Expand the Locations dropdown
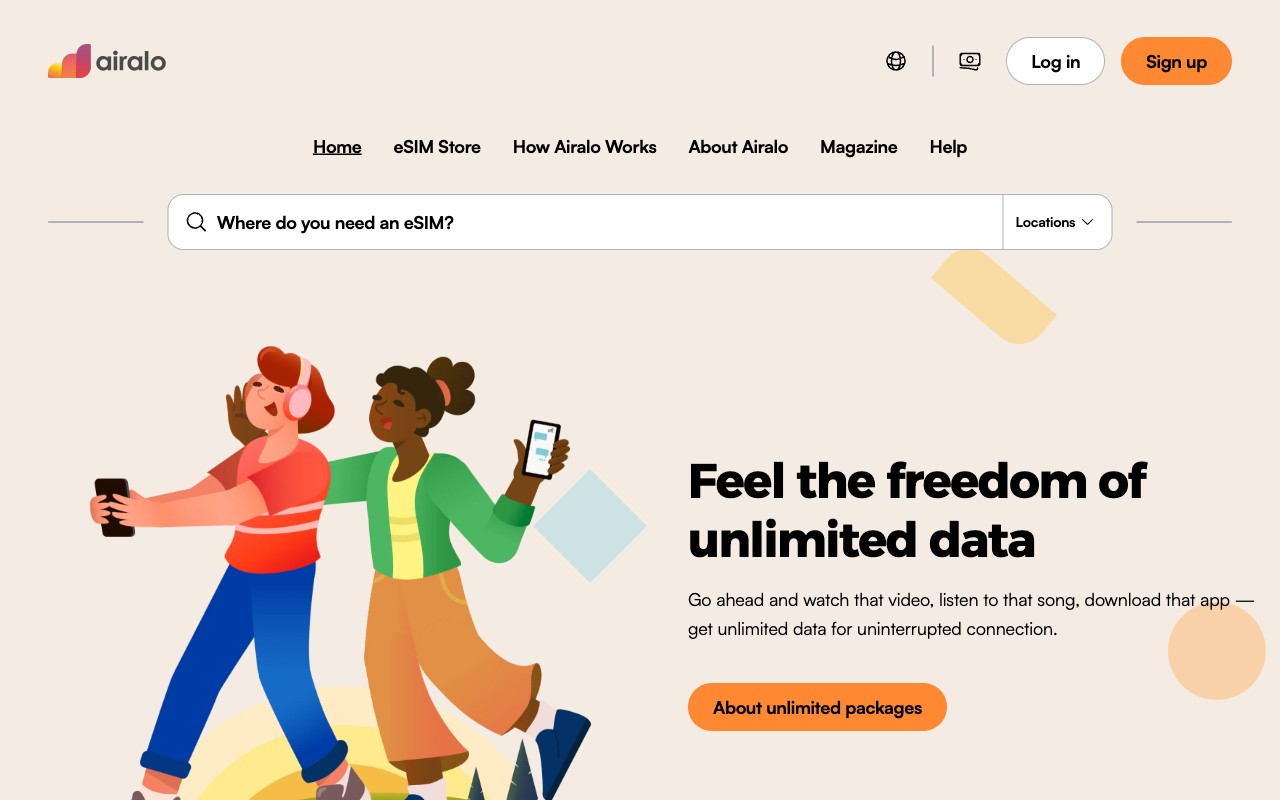1280x800 pixels. tap(1056, 222)
